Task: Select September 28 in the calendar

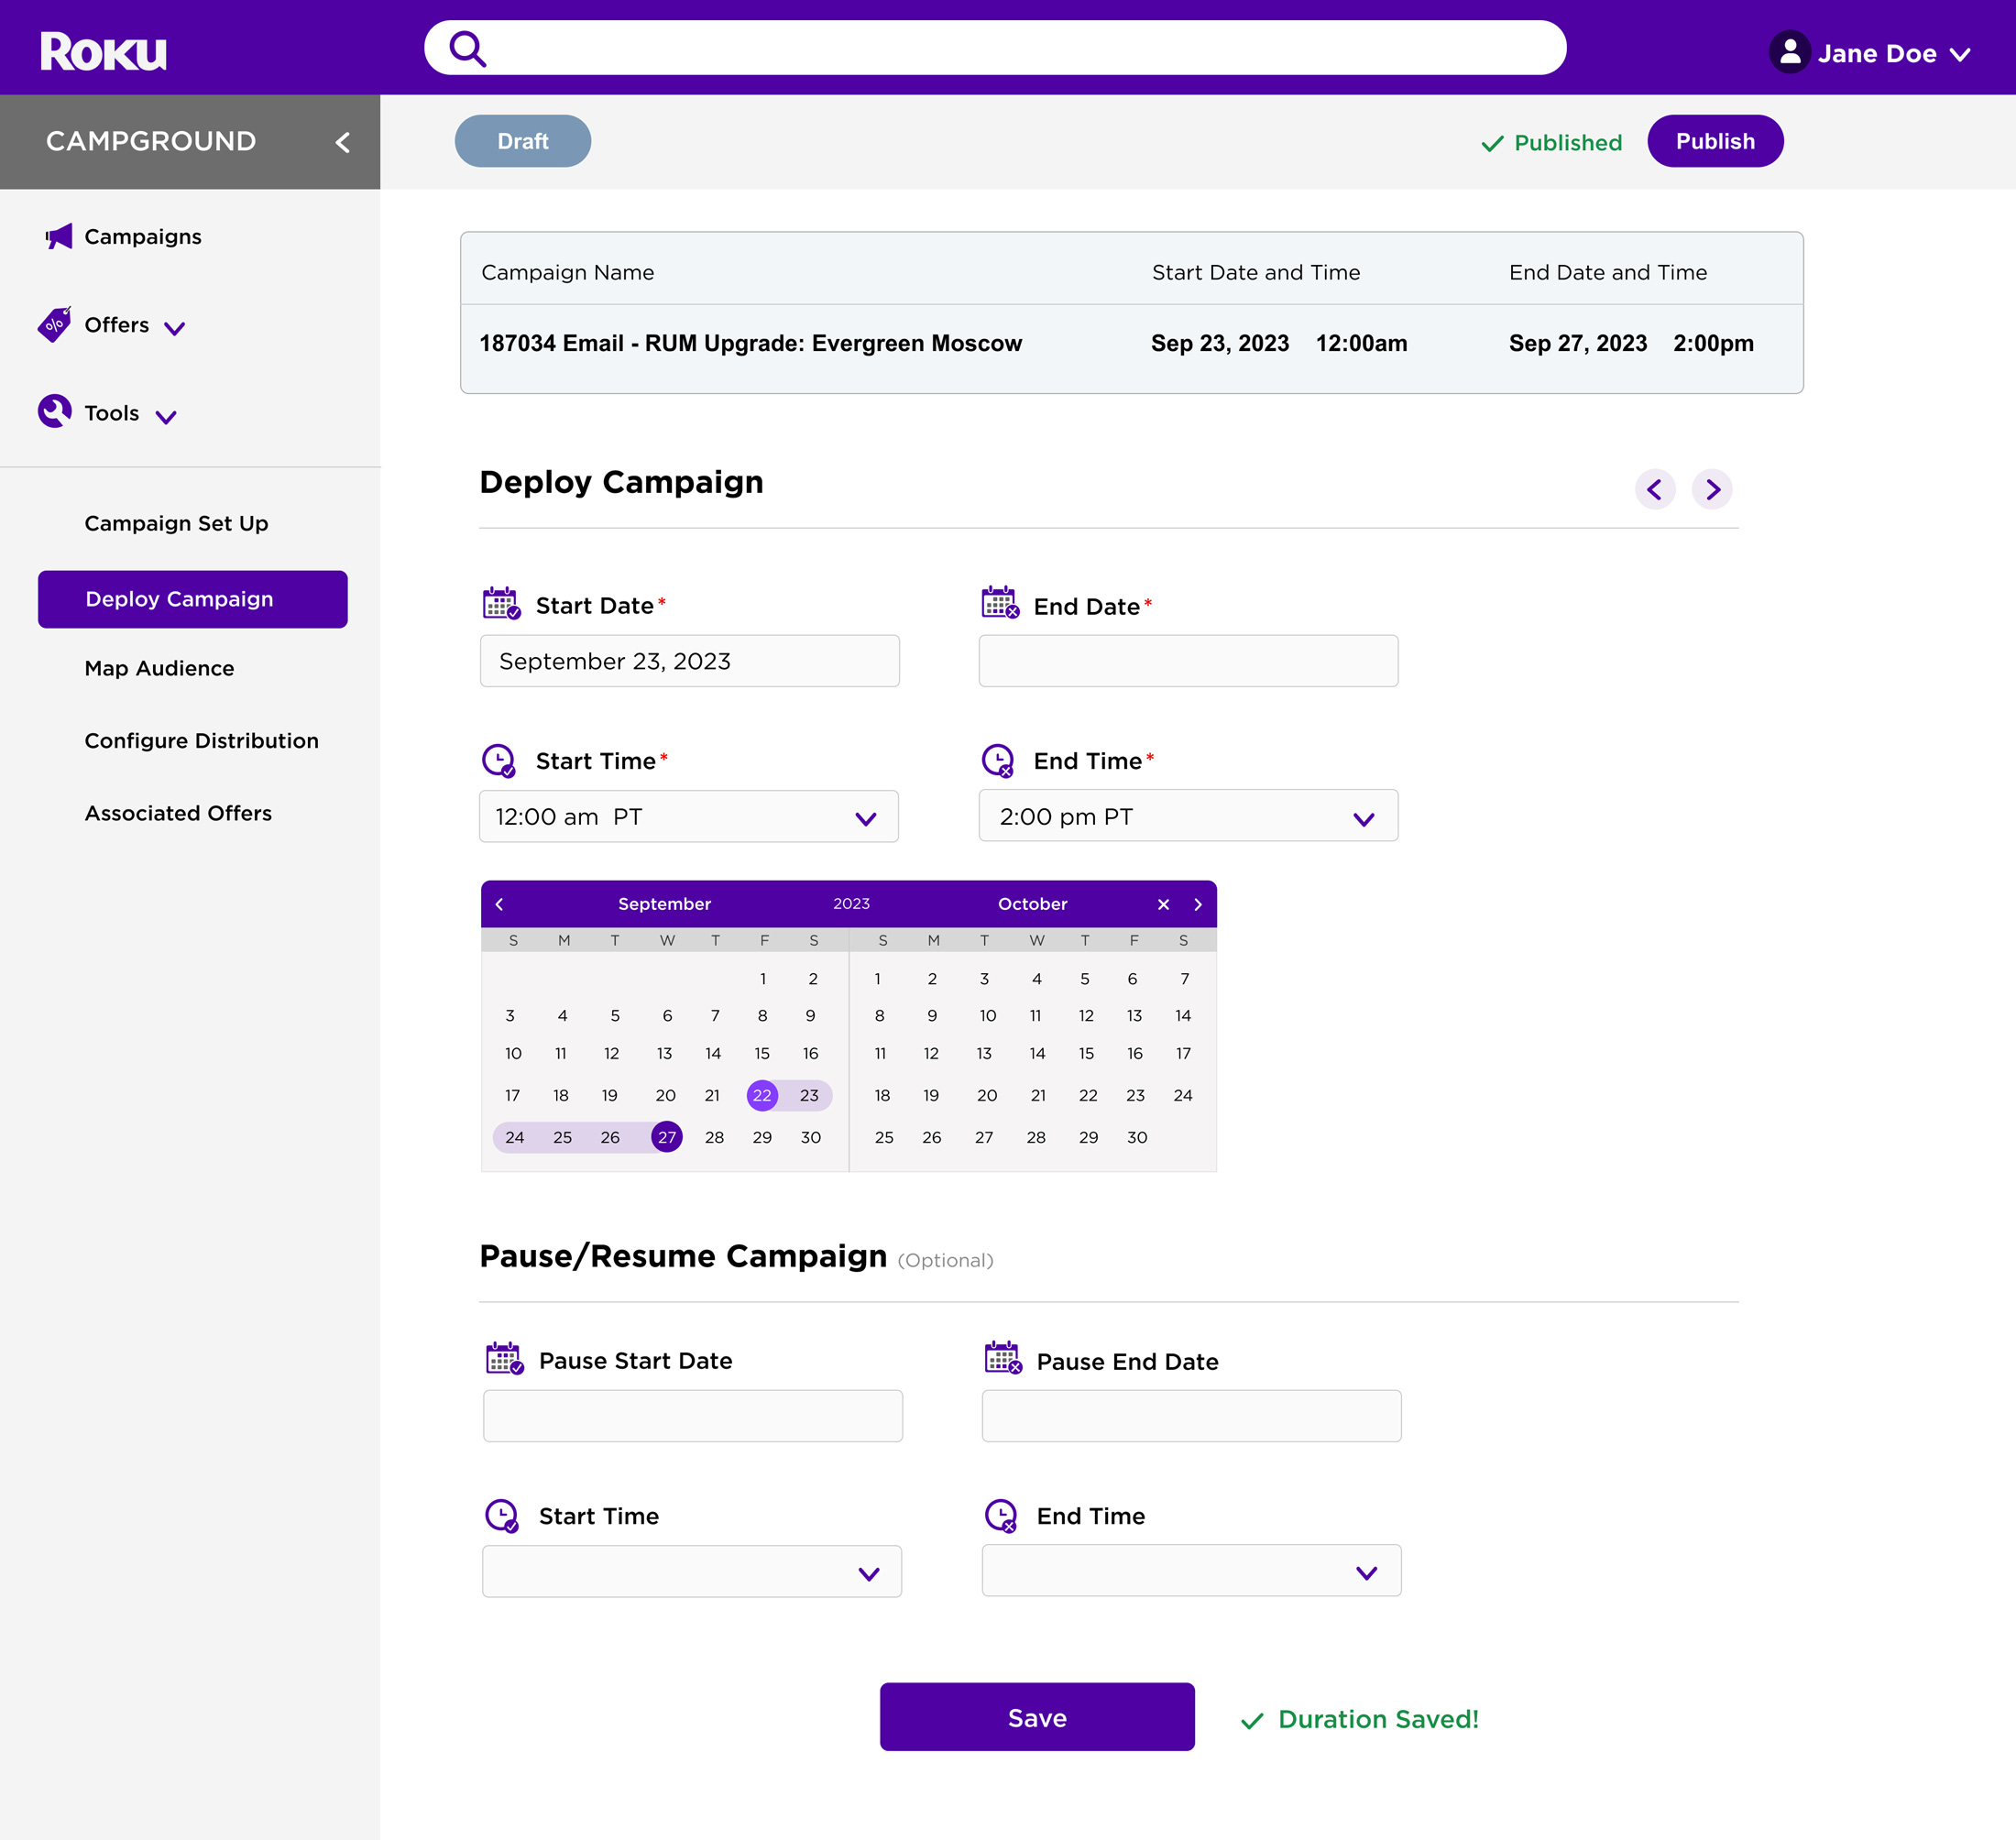Action: tap(714, 1137)
